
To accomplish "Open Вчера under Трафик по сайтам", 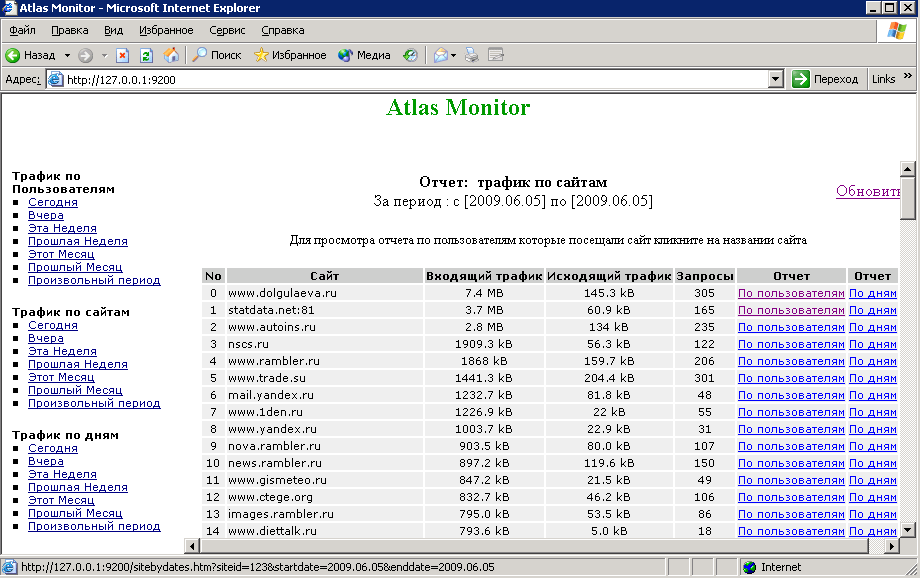I will (x=46, y=338).
